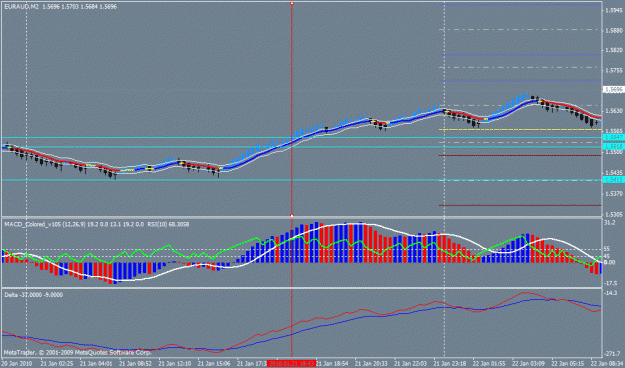Click the 22 Jan 05:15 time label
This screenshot has width=625, height=368.
pos(568,364)
